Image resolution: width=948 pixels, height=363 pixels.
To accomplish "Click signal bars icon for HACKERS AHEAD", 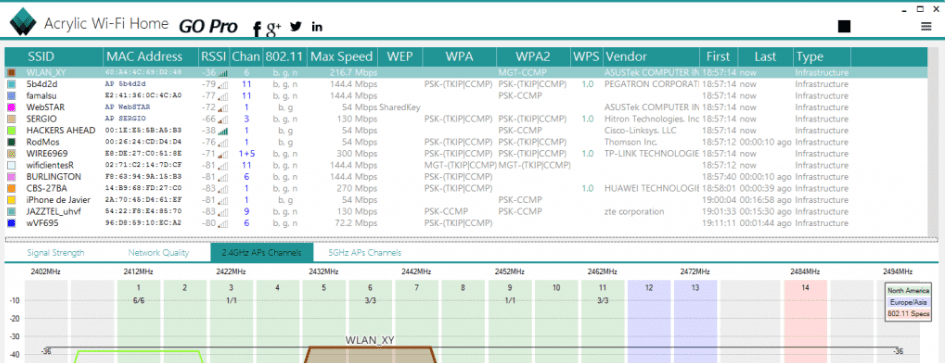I will [223, 131].
